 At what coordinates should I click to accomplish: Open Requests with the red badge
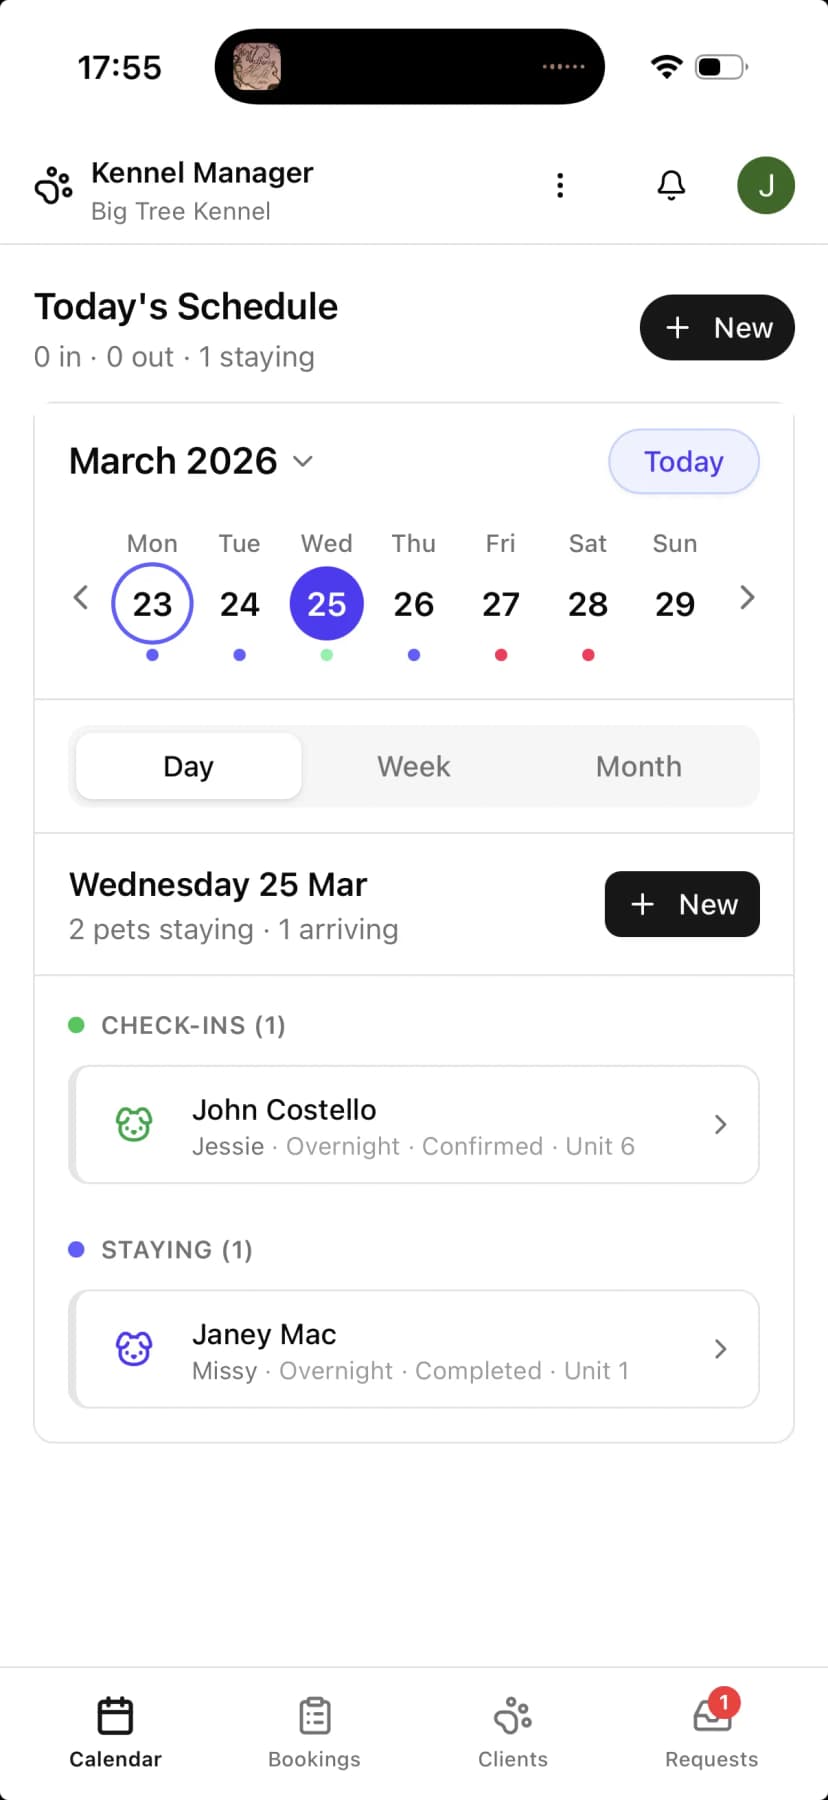tap(711, 1715)
